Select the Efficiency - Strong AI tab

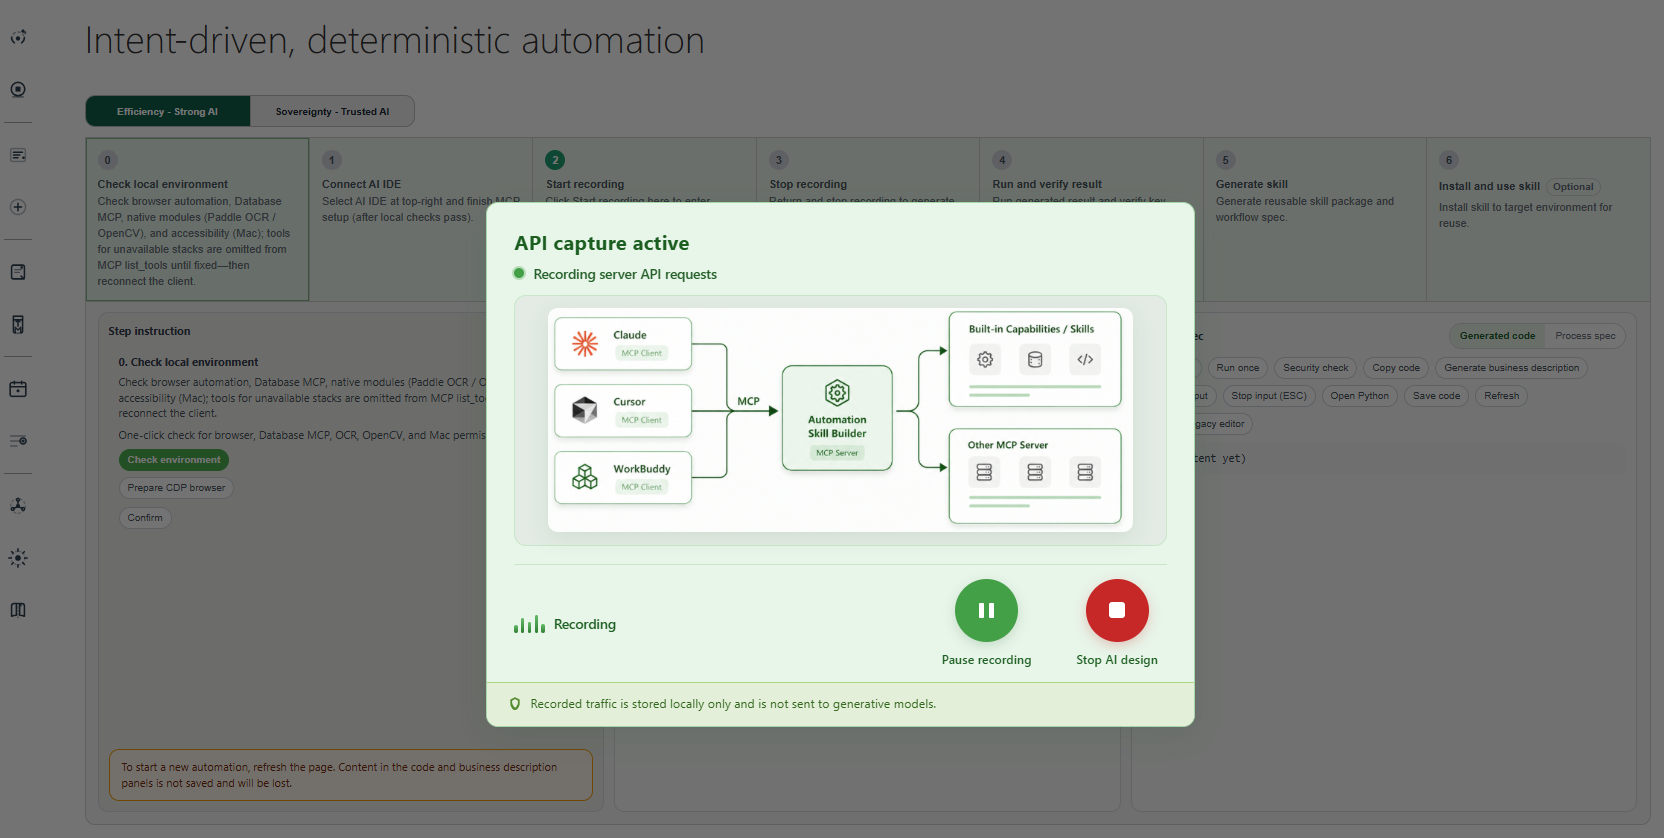tap(167, 111)
